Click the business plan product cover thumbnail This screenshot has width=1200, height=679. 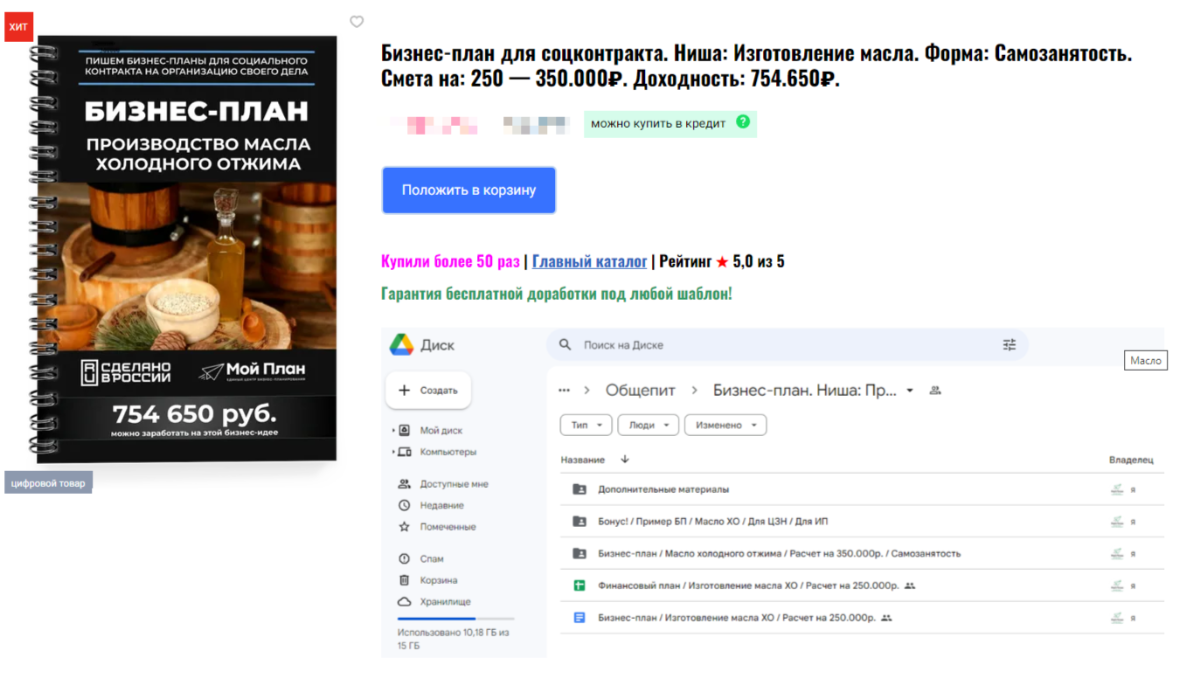point(186,248)
